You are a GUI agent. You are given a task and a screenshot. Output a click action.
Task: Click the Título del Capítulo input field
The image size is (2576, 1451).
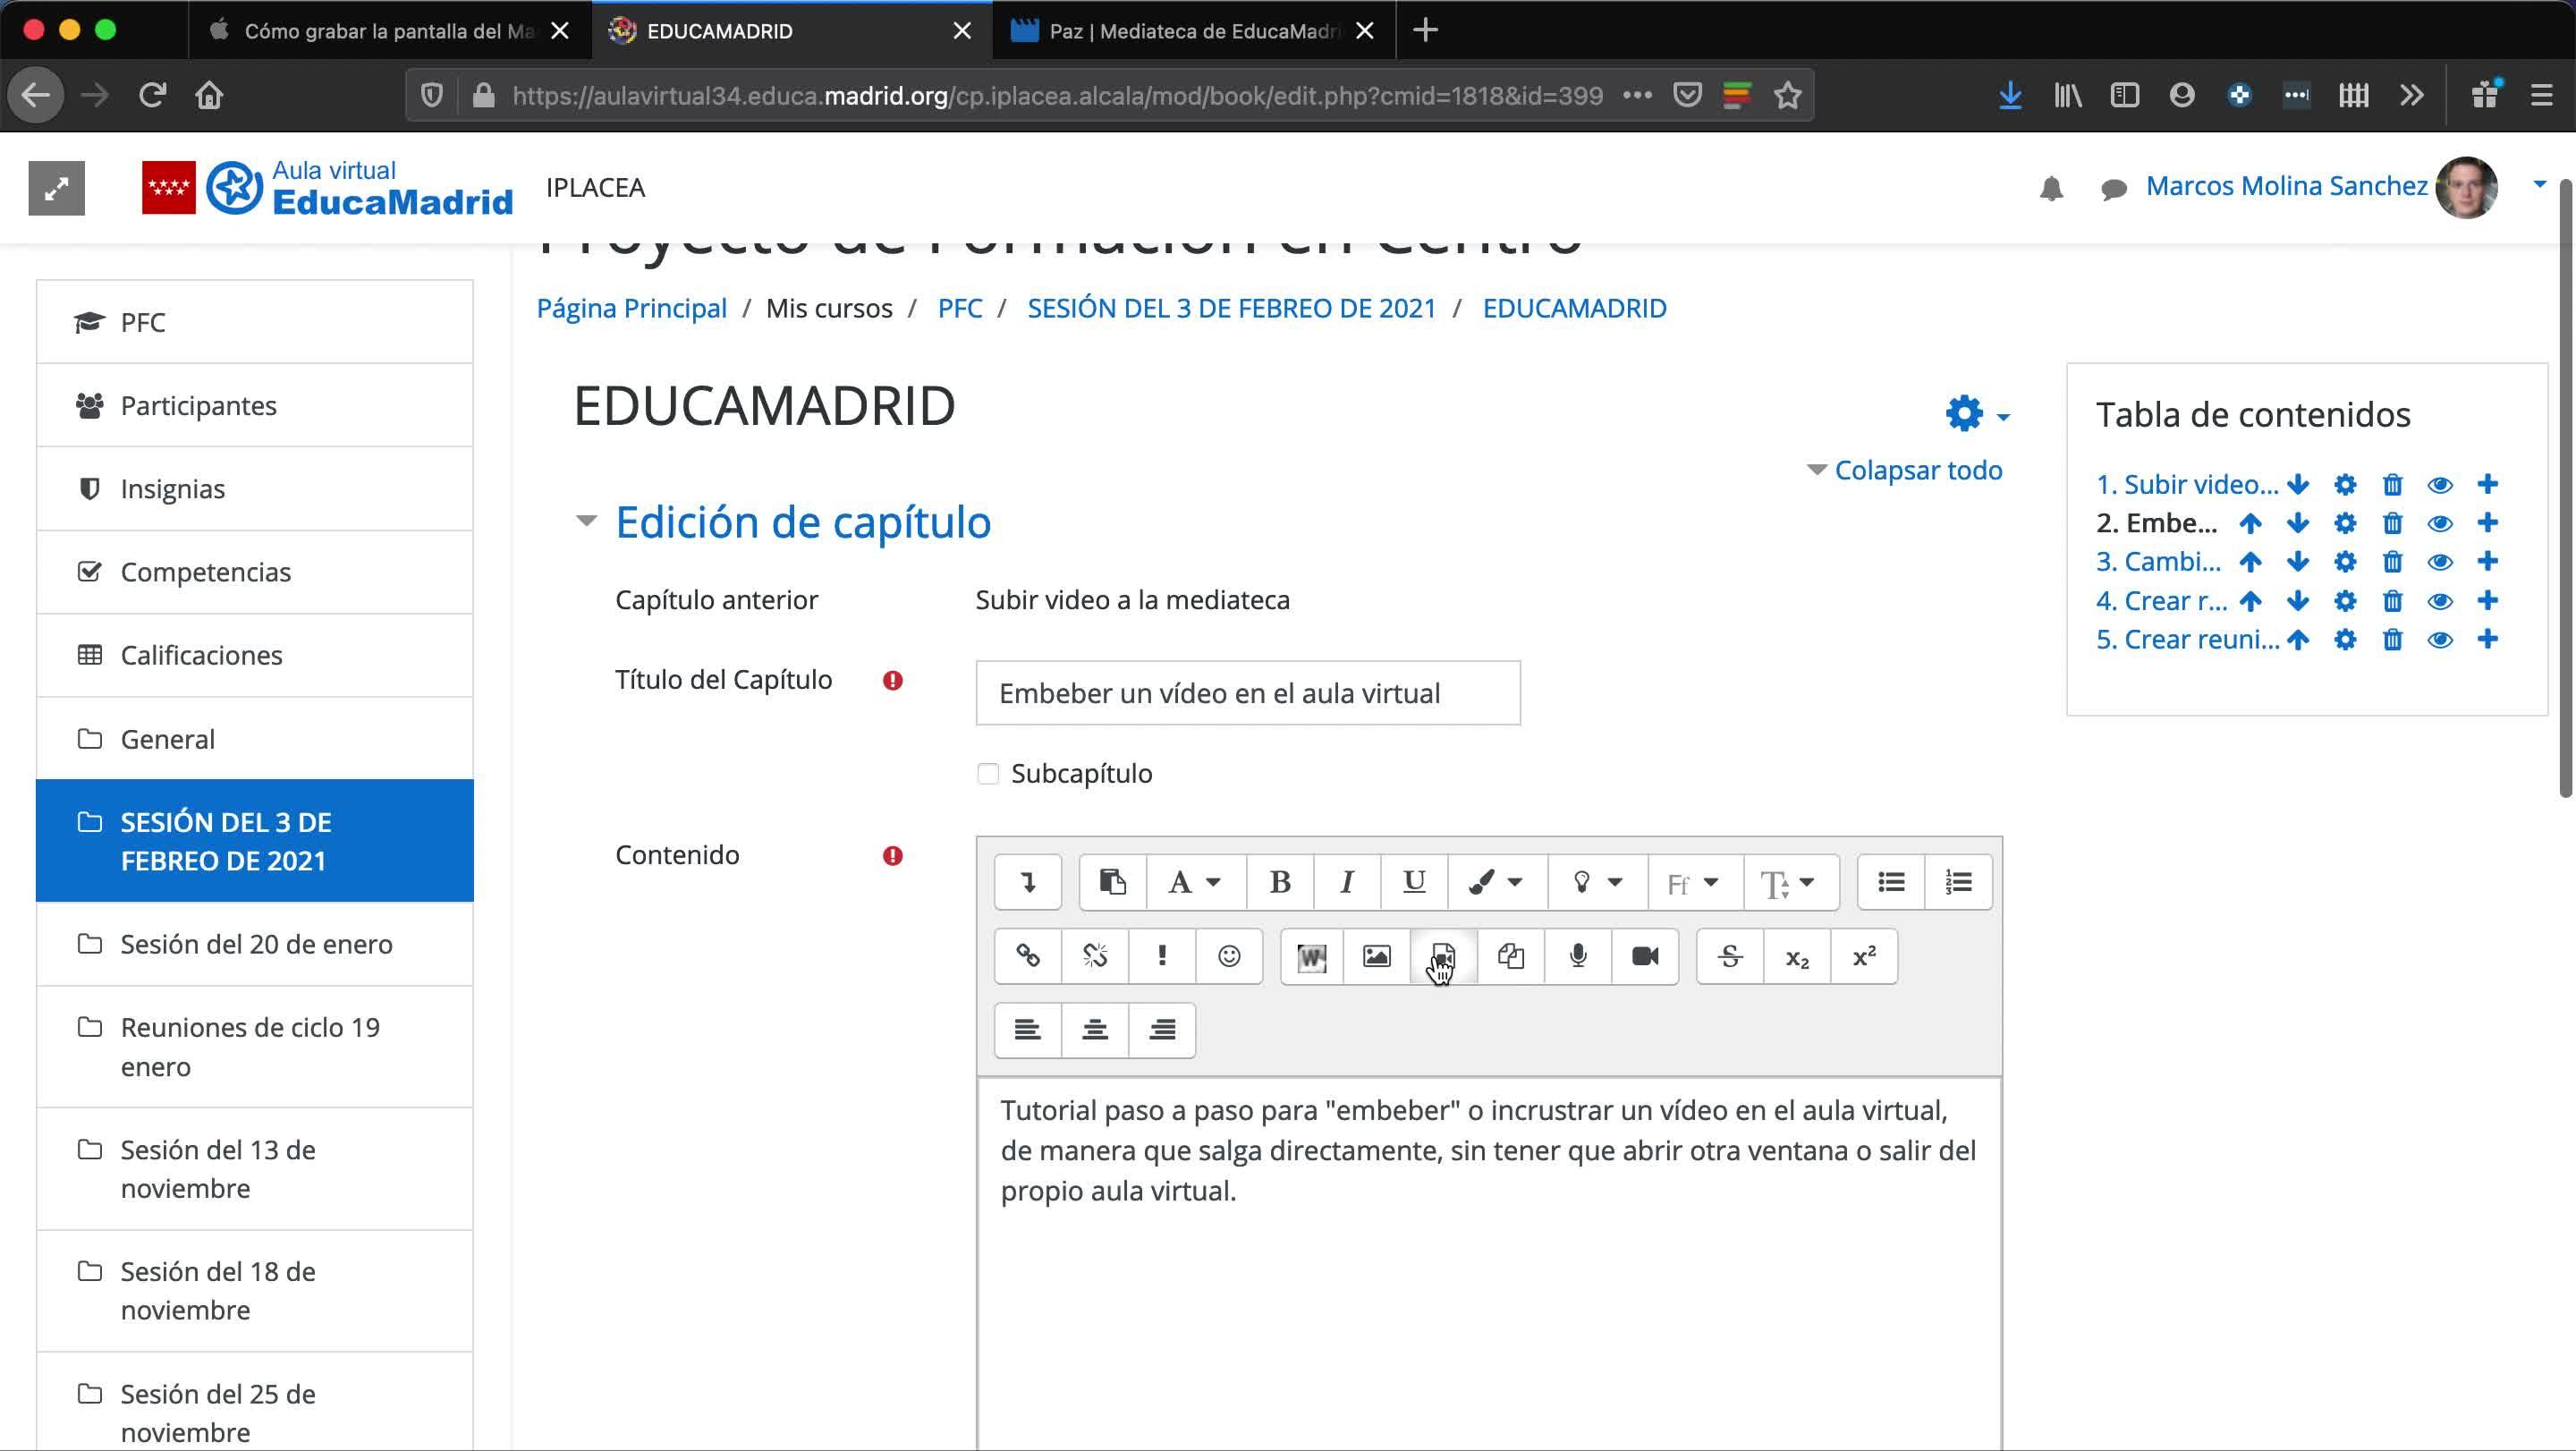[1247, 693]
